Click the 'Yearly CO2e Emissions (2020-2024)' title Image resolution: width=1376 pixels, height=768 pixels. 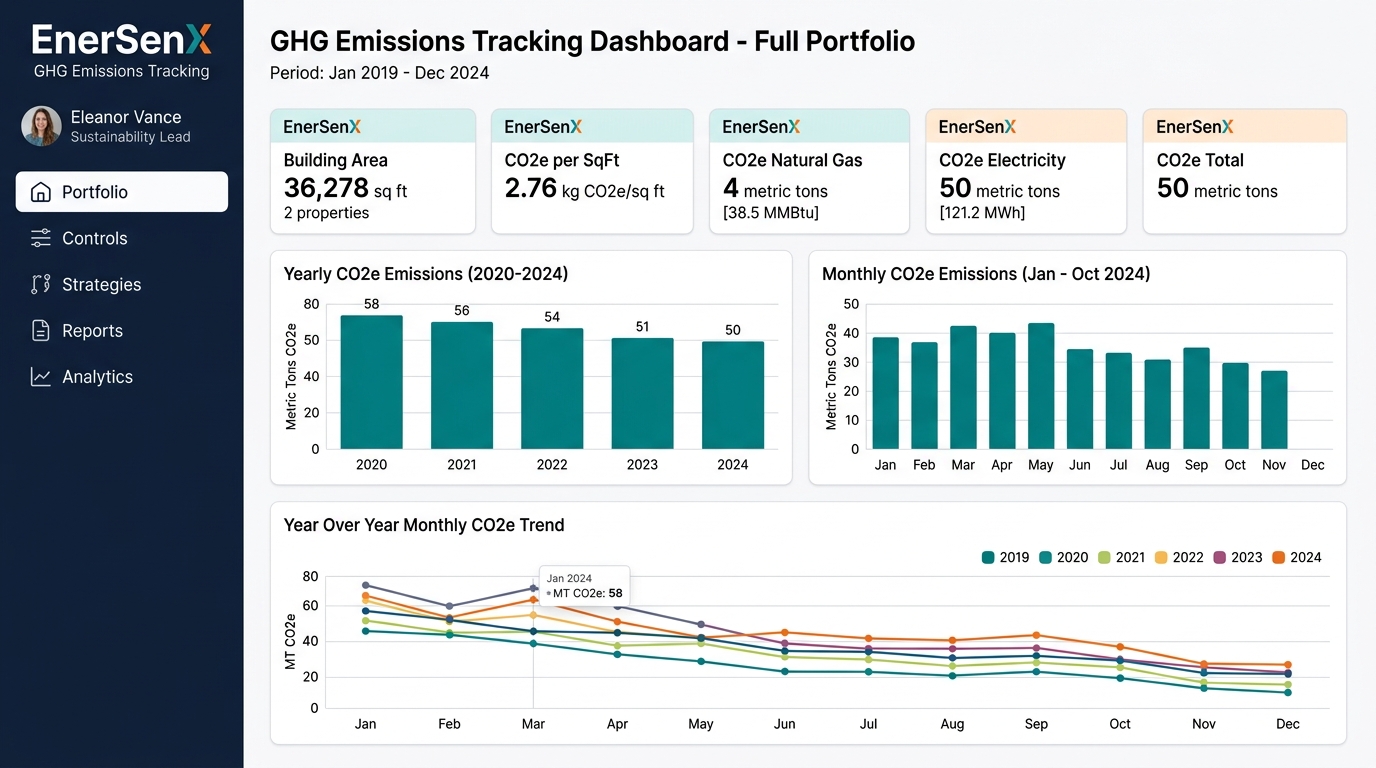(426, 274)
